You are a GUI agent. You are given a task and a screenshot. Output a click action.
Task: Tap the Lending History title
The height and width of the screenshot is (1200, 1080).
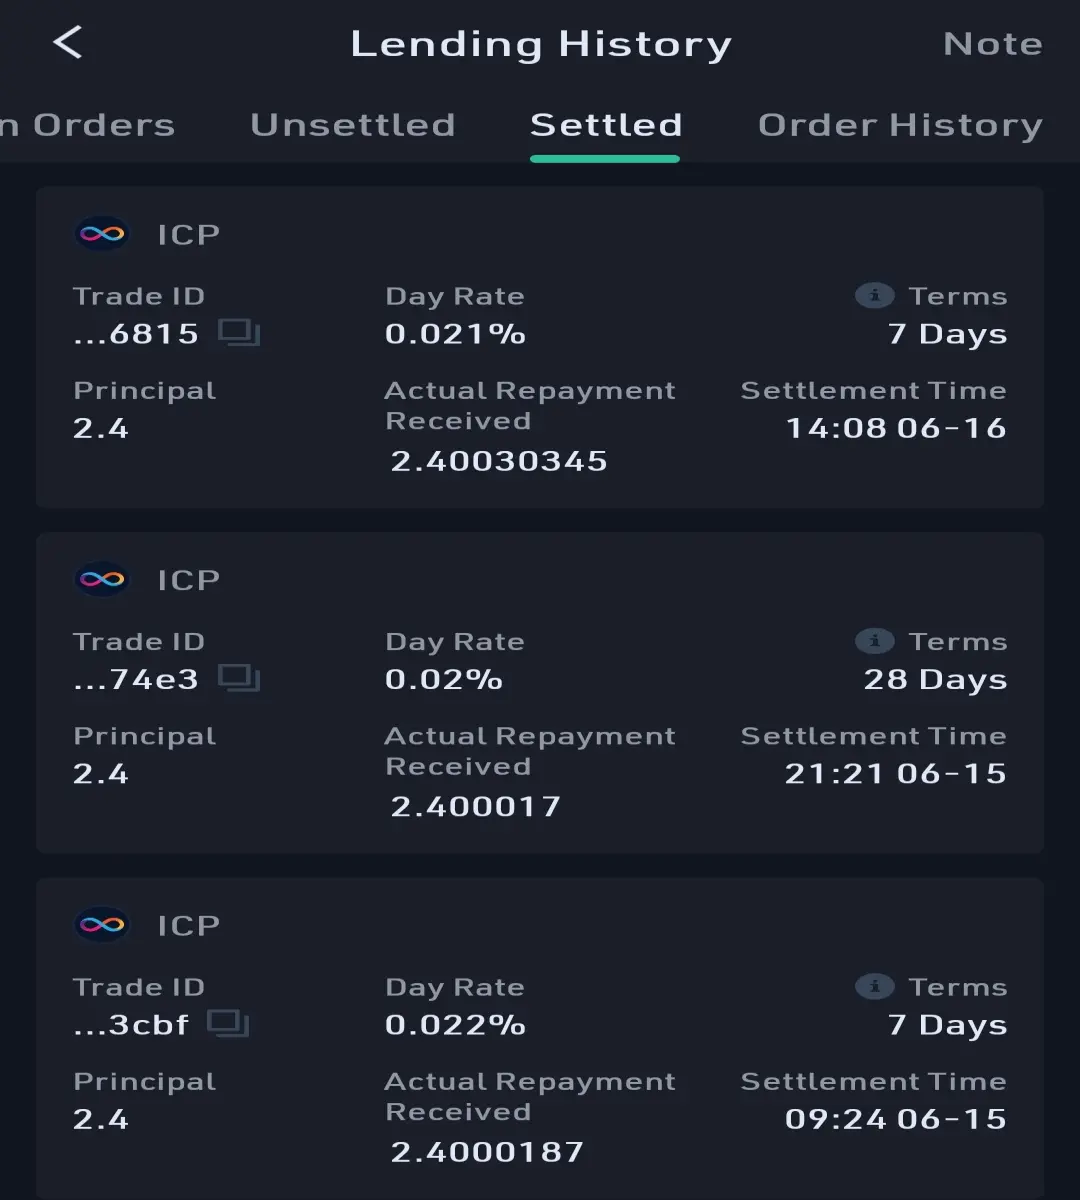541,45
